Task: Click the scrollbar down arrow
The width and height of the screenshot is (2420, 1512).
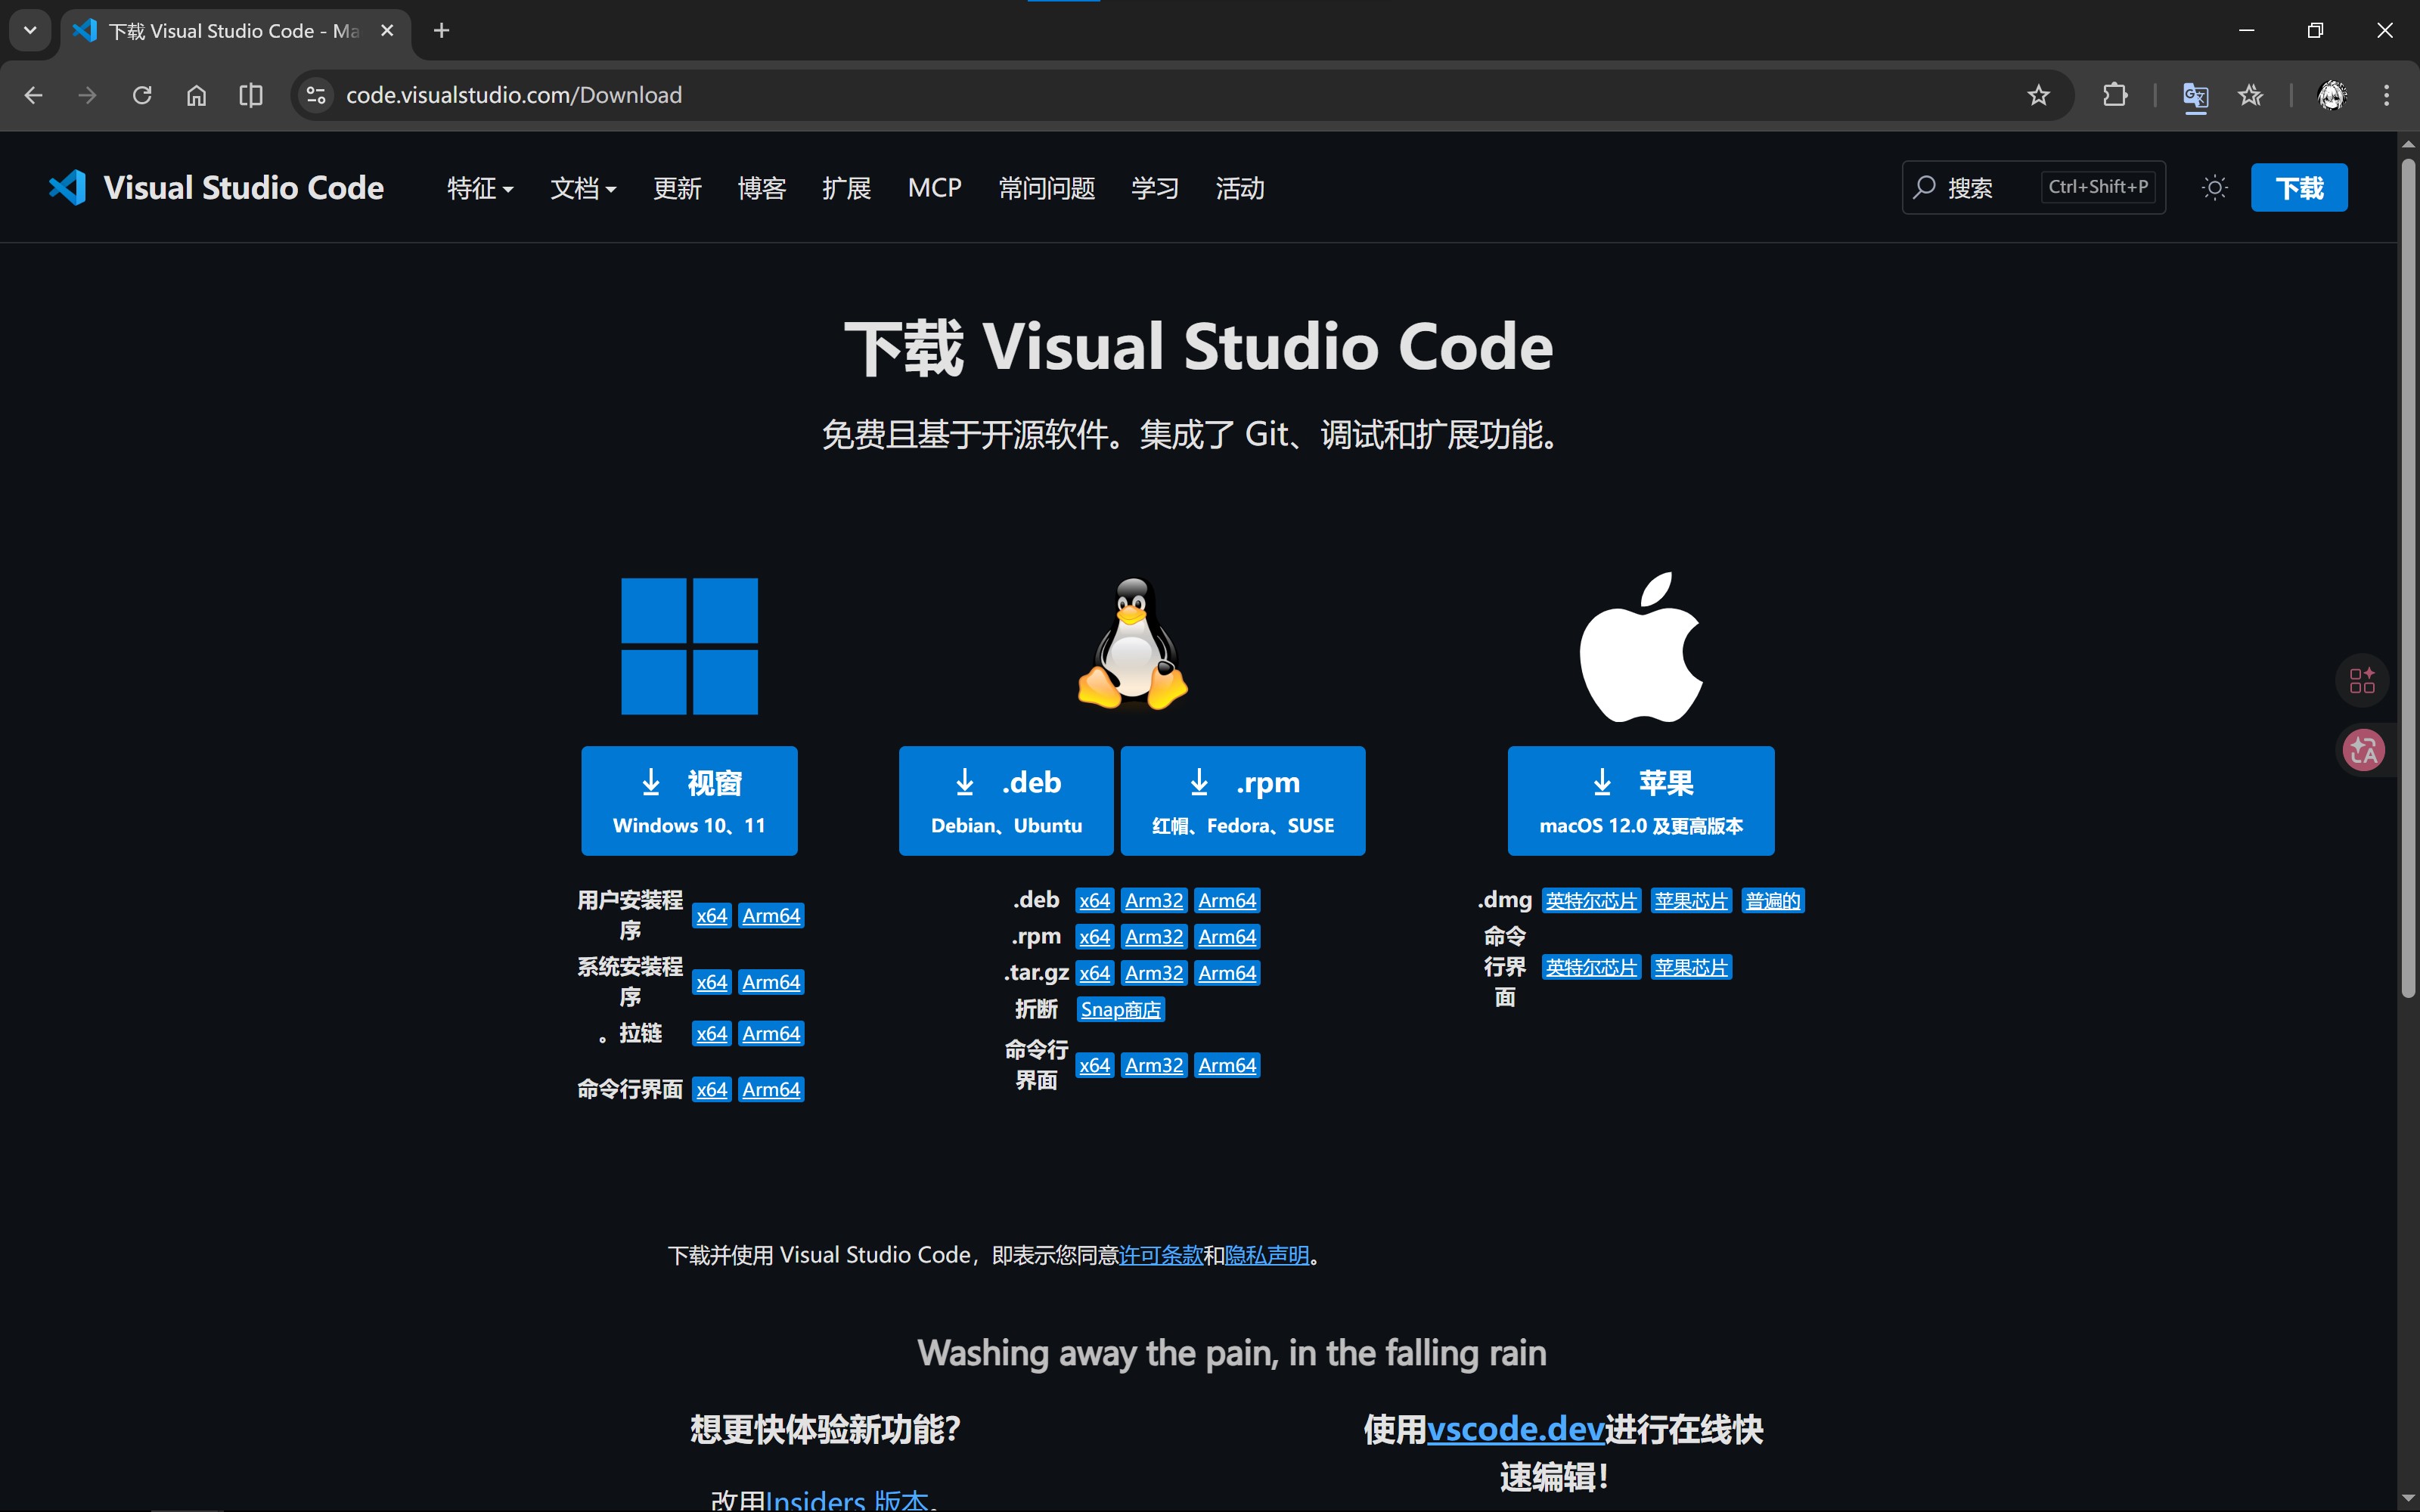Action: pos(2408,1499)
